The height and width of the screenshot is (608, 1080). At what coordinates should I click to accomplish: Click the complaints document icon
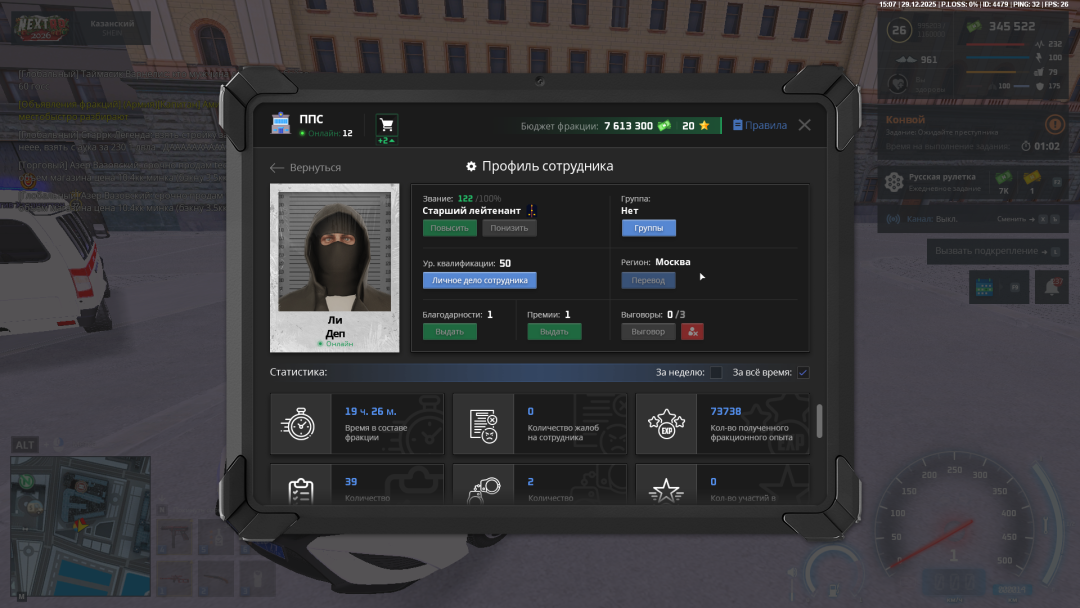[483, 424]
